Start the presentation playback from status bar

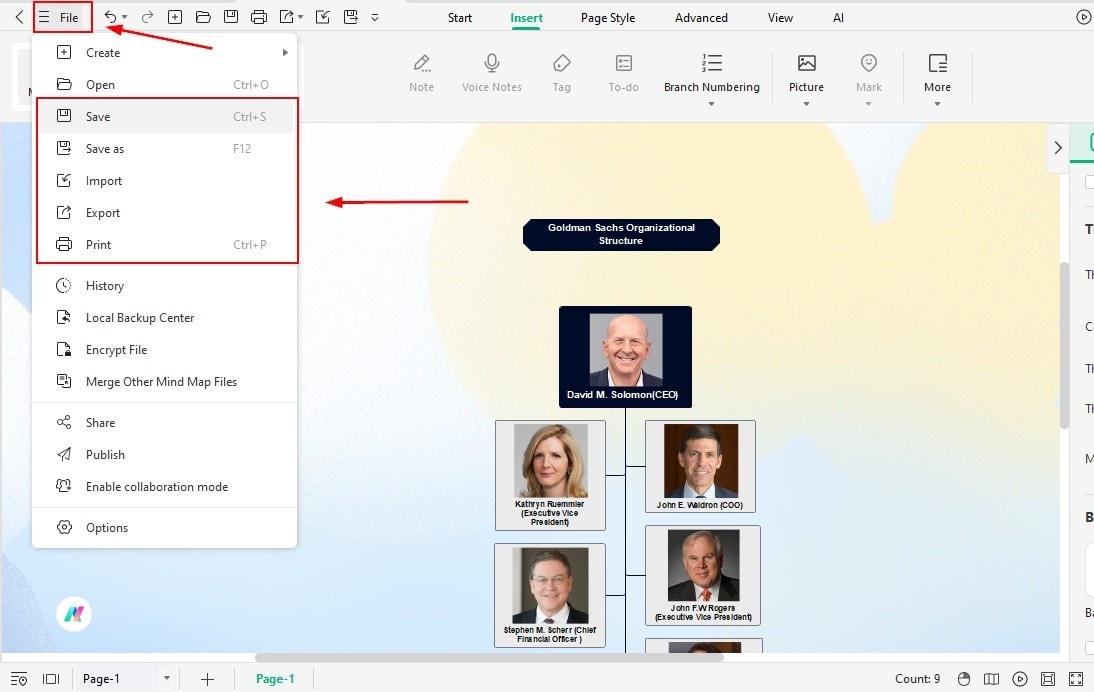click(1020, 678)
